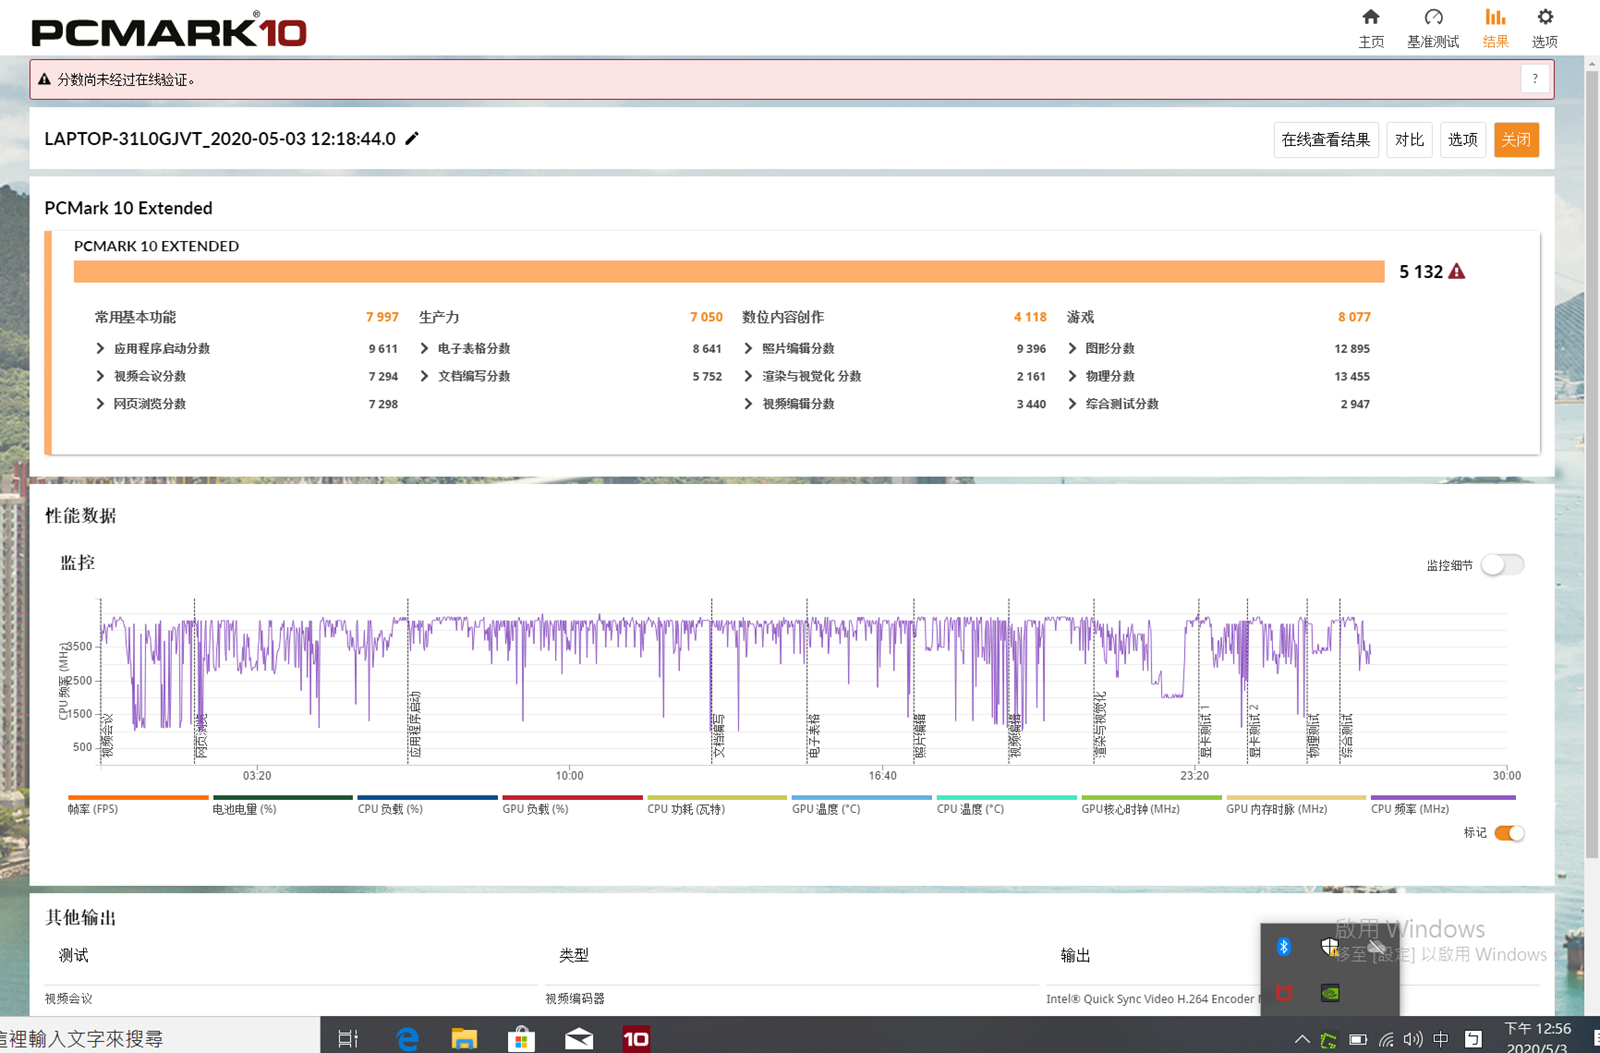Image resolution: width=1600 pixels, height=1053 pixels.
Task: Click the Bluetooth icon in tray popup
Action: [x=1284, y=946]
